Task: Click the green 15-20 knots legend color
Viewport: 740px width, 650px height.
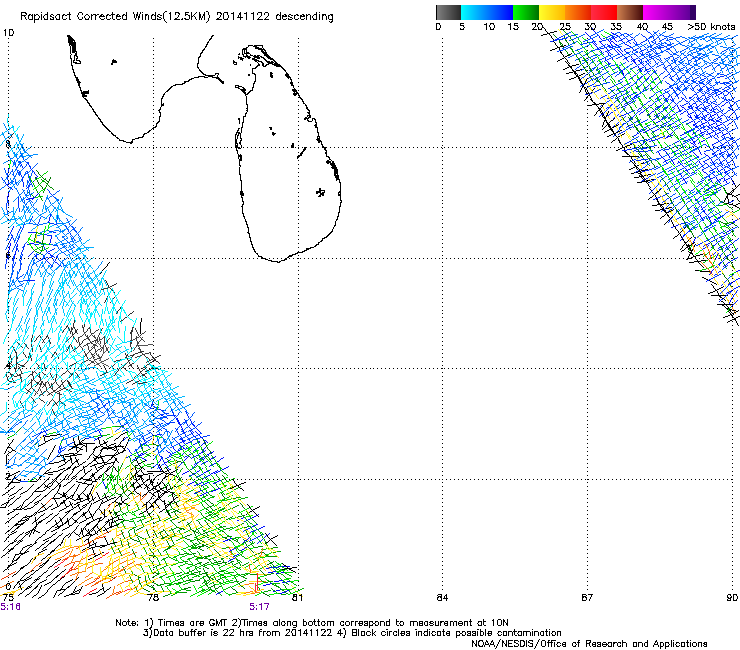Action: tap(526, 12)
